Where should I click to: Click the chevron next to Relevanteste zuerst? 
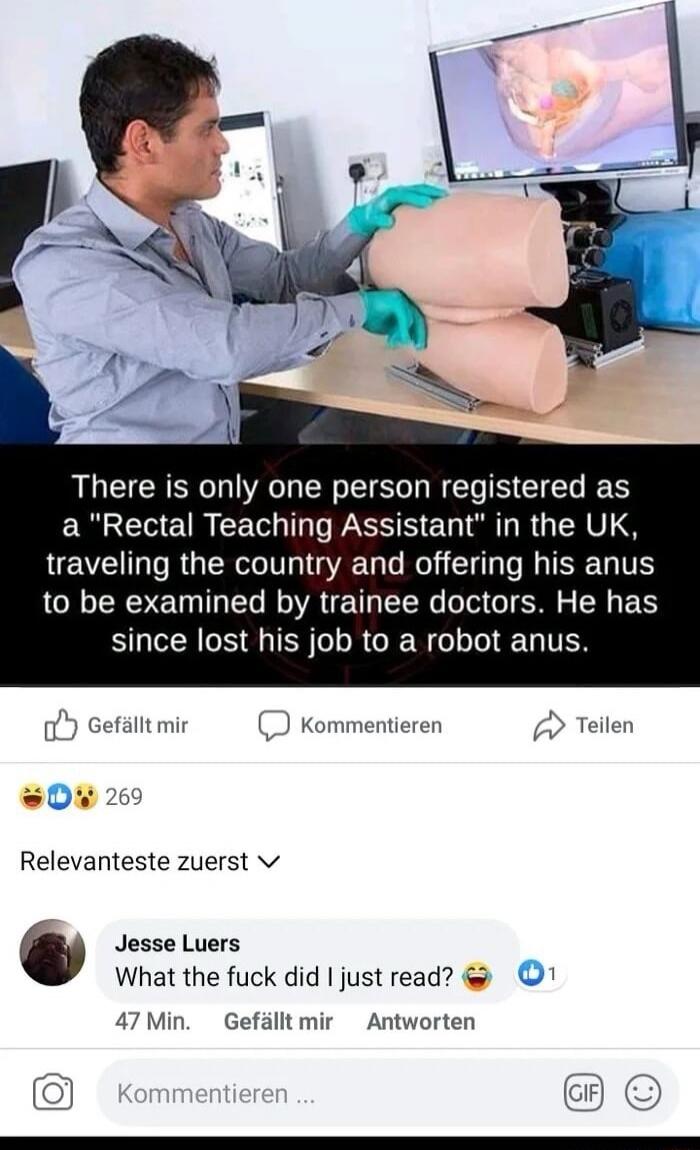click(270, 862)
